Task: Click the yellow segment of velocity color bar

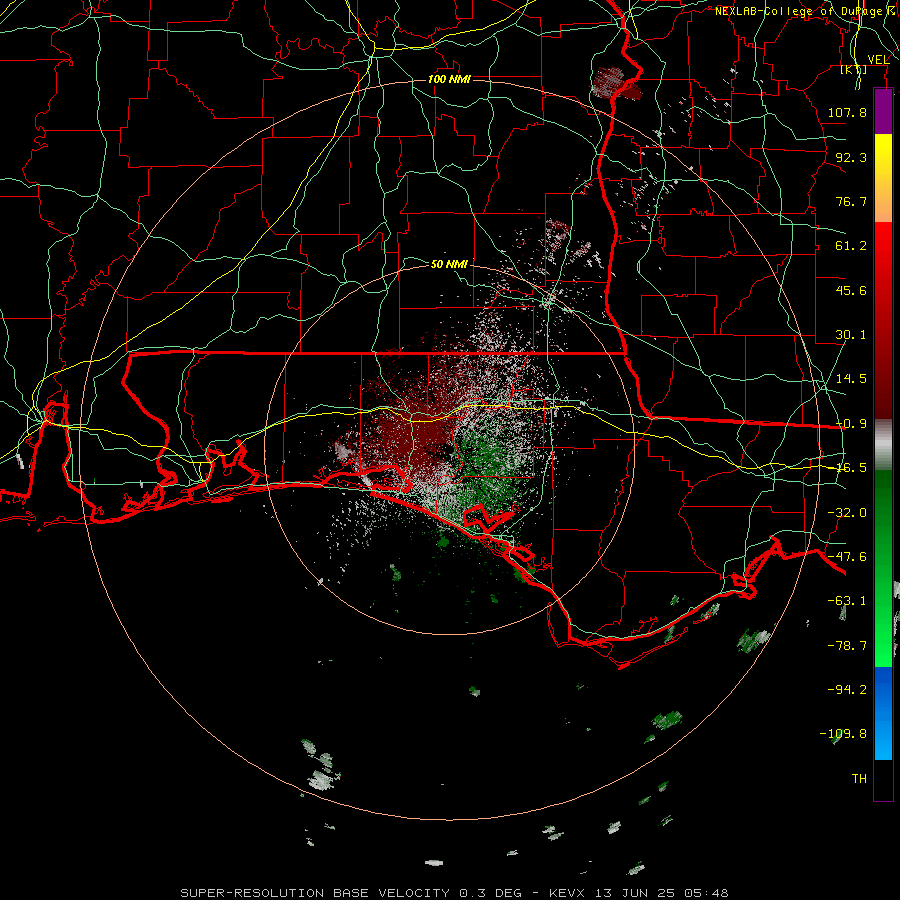Action: click(883, 178)
